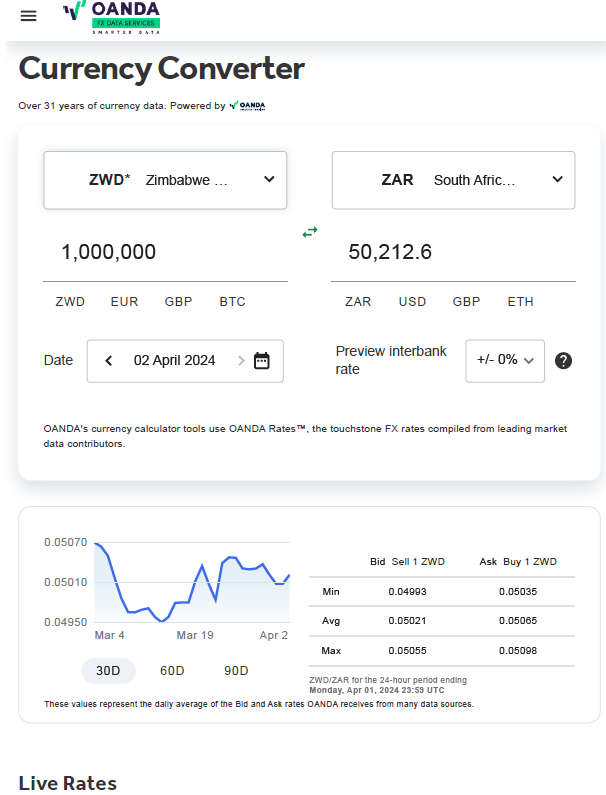Click the Min row label
This screenshot has height=795, width=606.
click(331, 592)
